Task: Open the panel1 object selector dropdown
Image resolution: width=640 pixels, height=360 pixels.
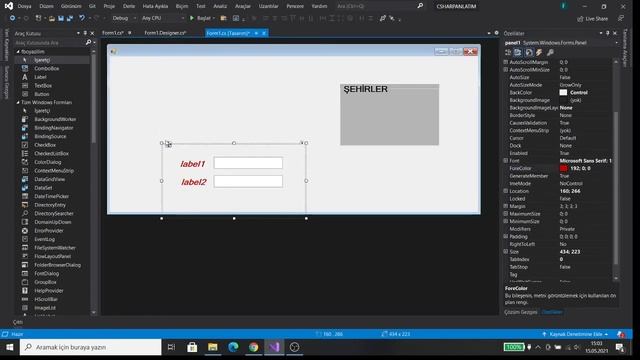Action: [x=616, y=42]
